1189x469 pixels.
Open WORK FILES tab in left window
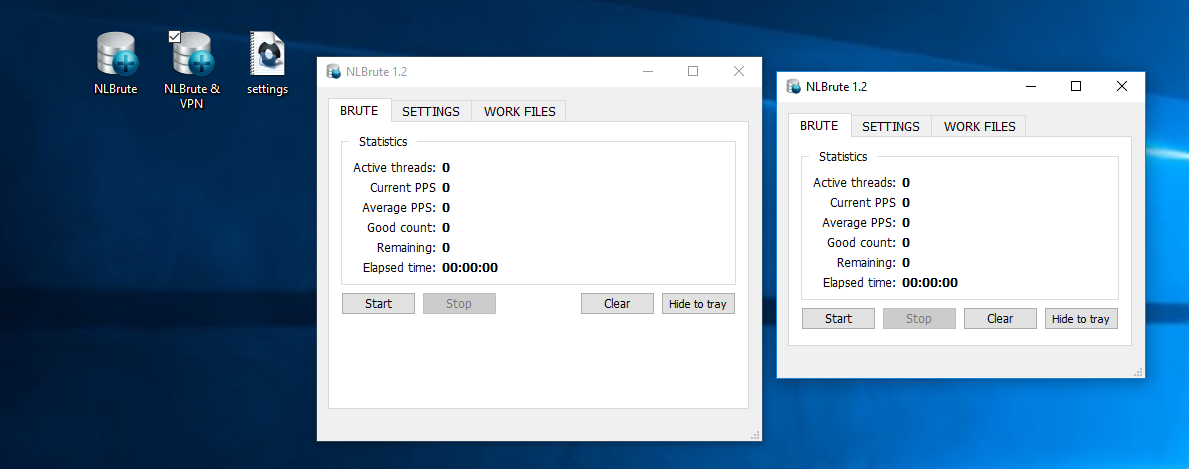pyautogui.click(x=519, y=111)
